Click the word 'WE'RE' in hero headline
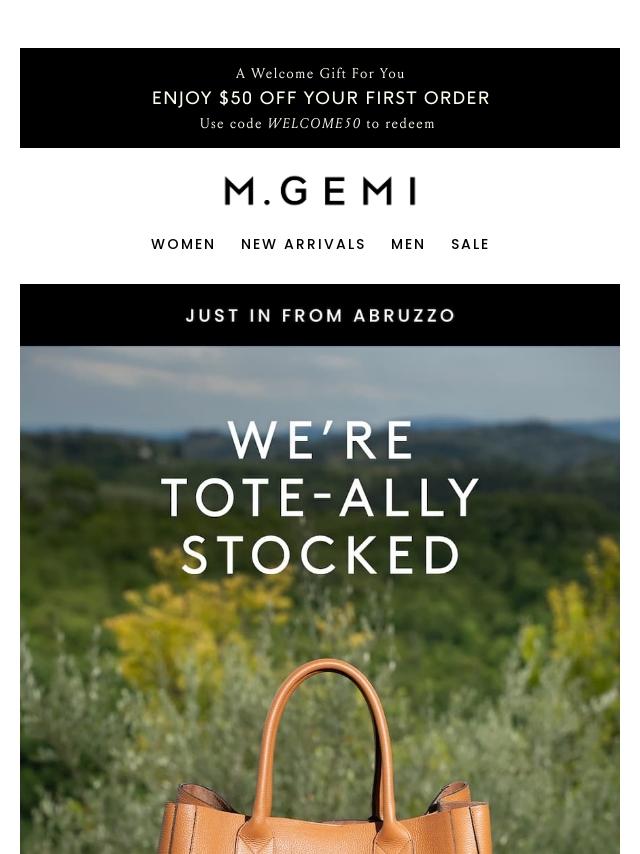This screenshot has width=640, height=854. coord(320,440)
